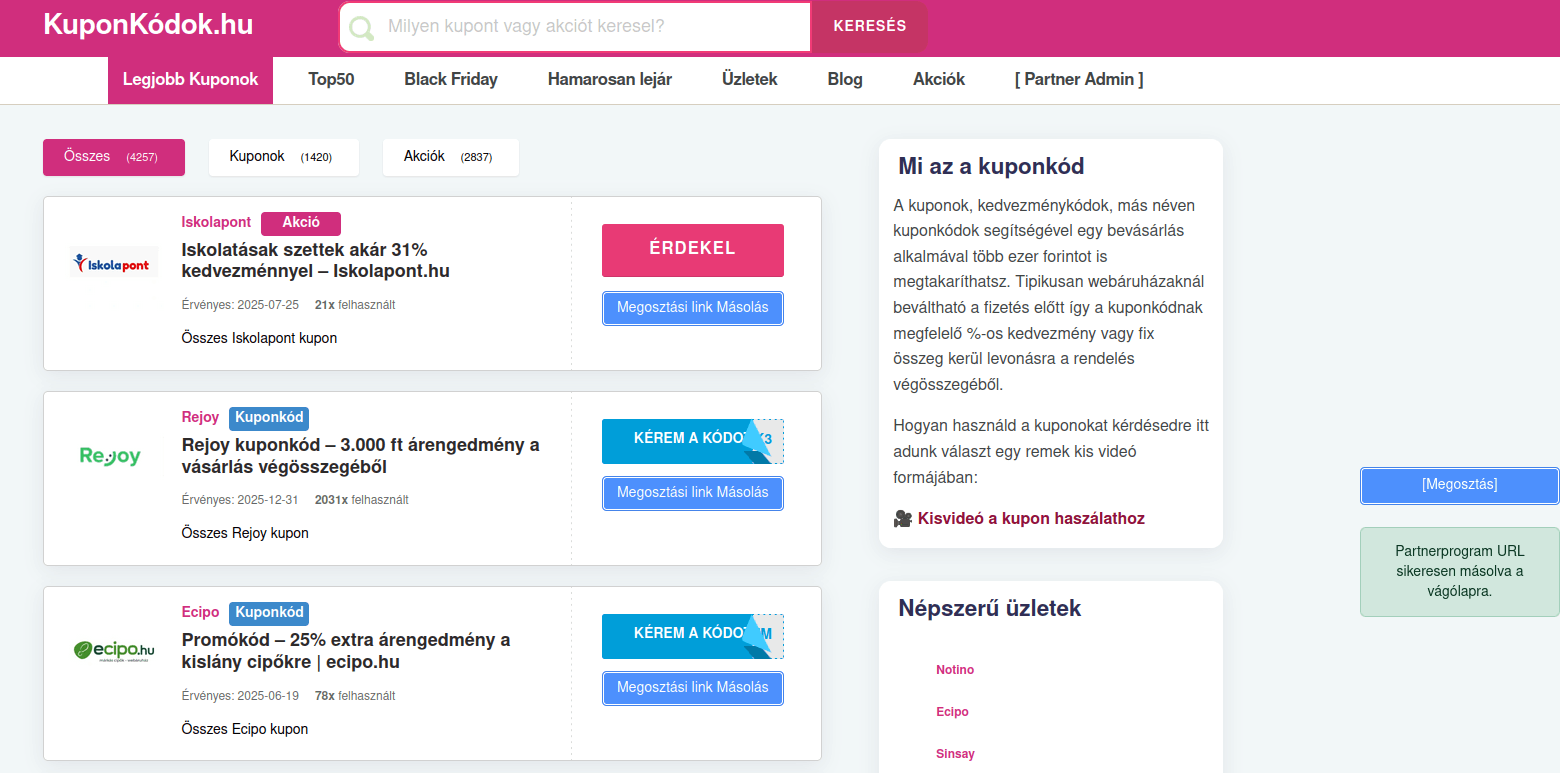Select the Kuponok (1420) filter tab
The image size is (1560, 773).
[284, 157]
